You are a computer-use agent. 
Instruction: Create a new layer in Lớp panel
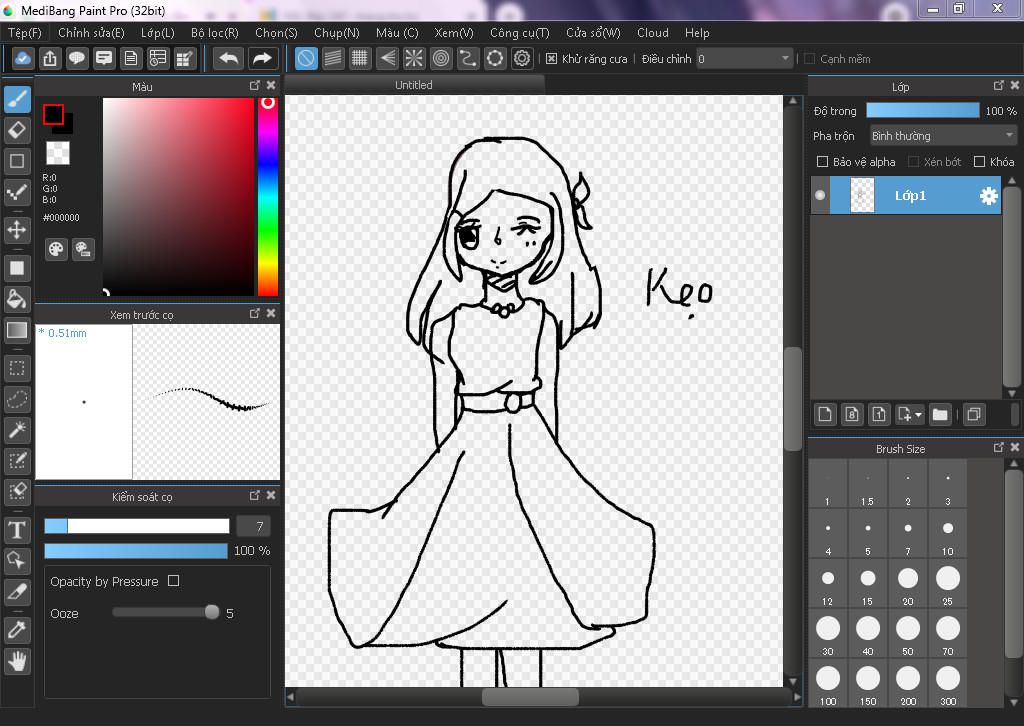click(825, 415)
